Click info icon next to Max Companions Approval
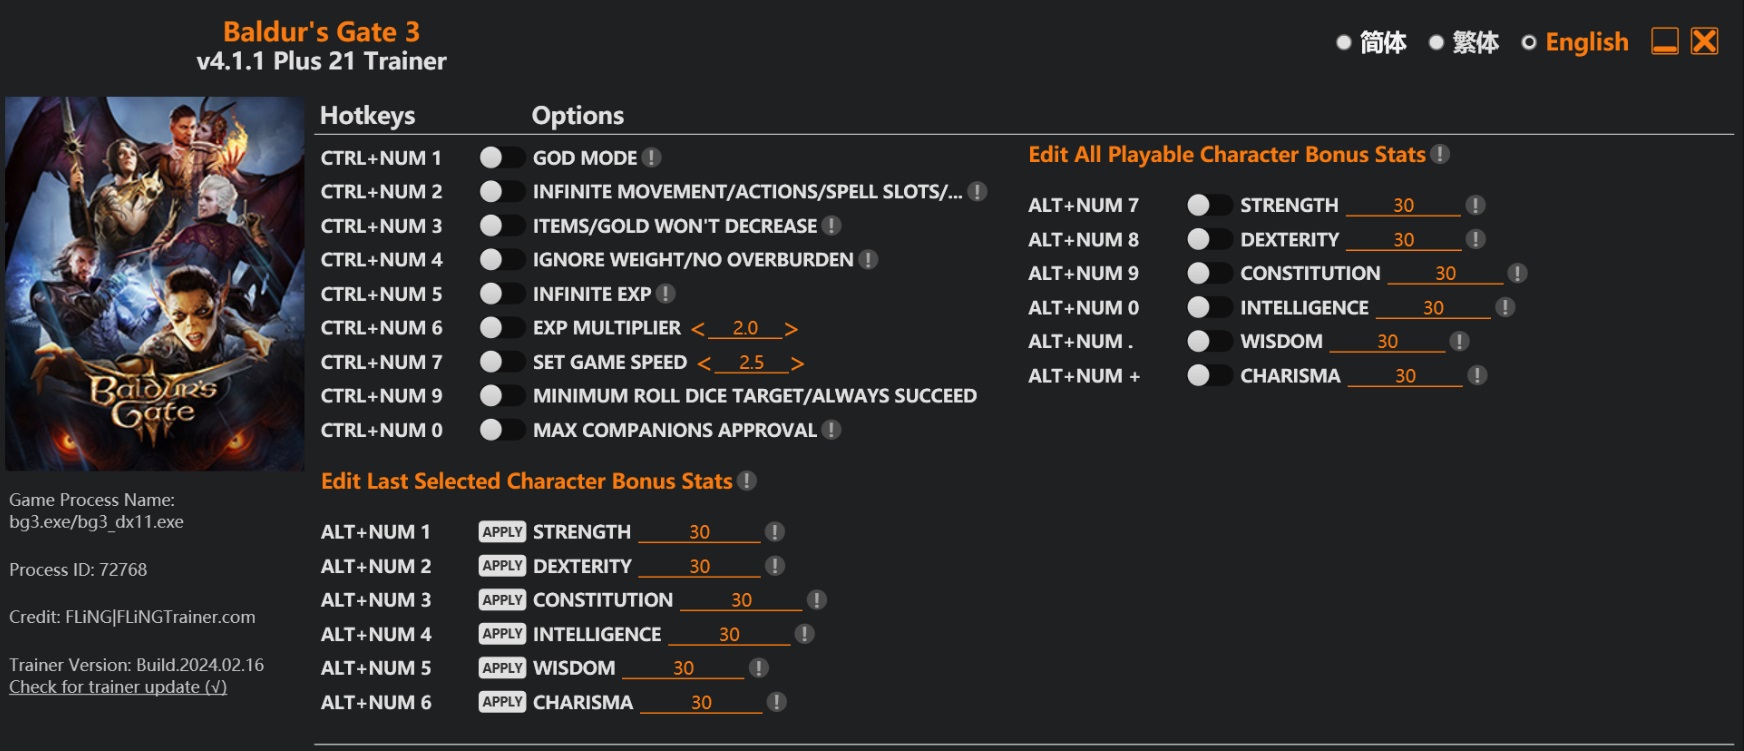This screenshot has width=1744, height=751. tap(831, 430)
